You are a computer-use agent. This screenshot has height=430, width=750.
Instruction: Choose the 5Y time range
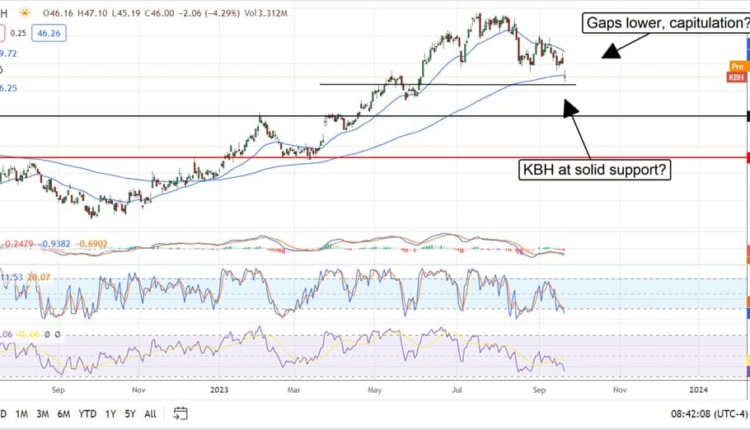click(129, 413)
